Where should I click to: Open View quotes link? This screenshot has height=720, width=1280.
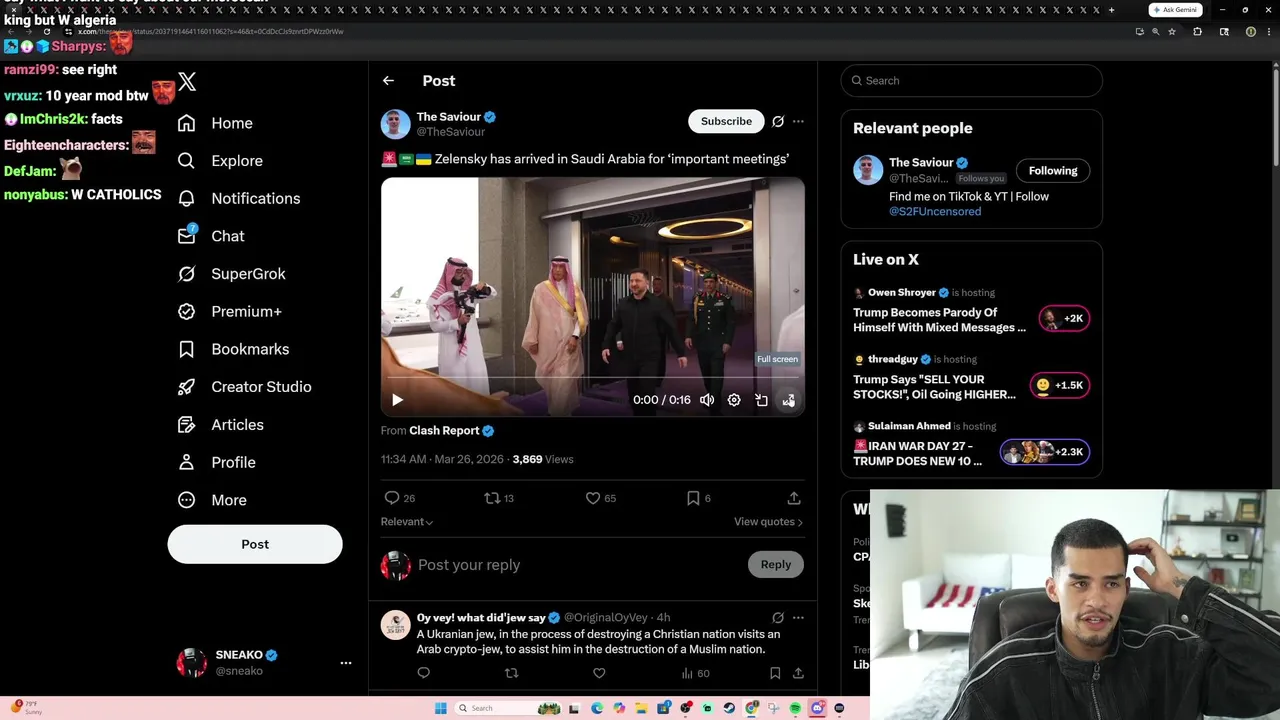click(x=768, y=522)
